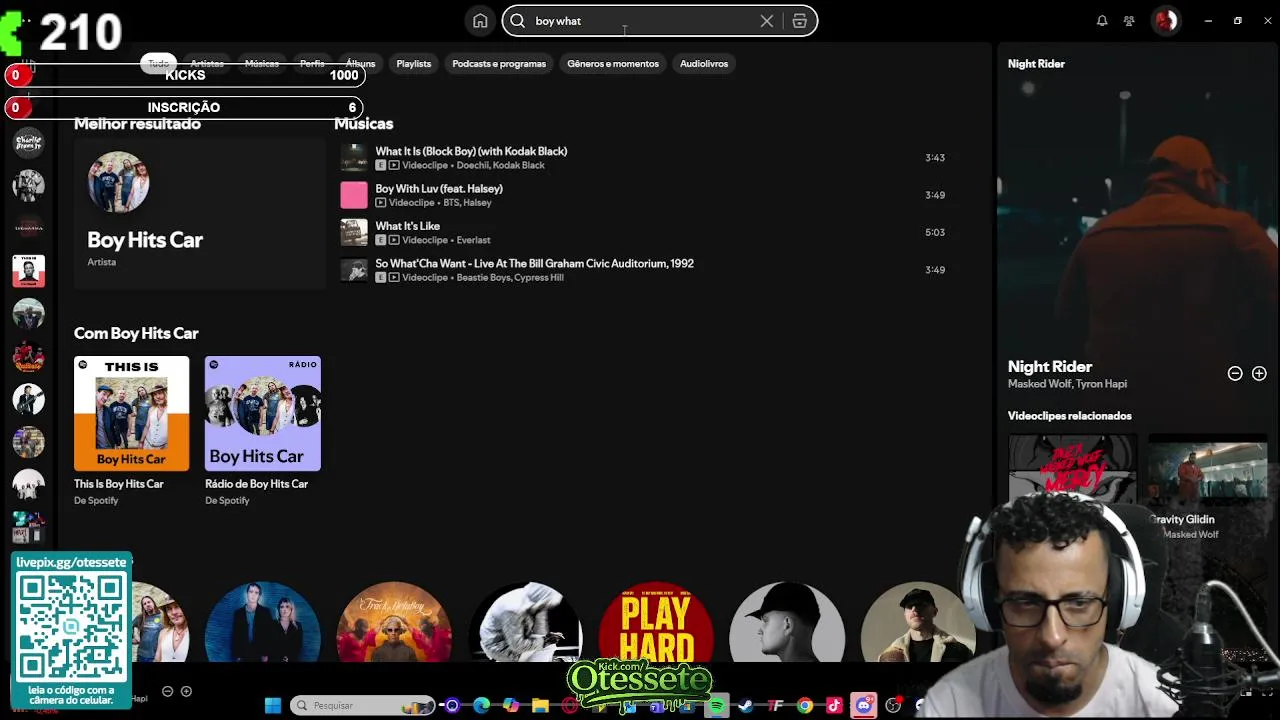This screenshot has height=720, width=1280.
Task: Open notifications bell icon
Action: (x=1102, y=21)
